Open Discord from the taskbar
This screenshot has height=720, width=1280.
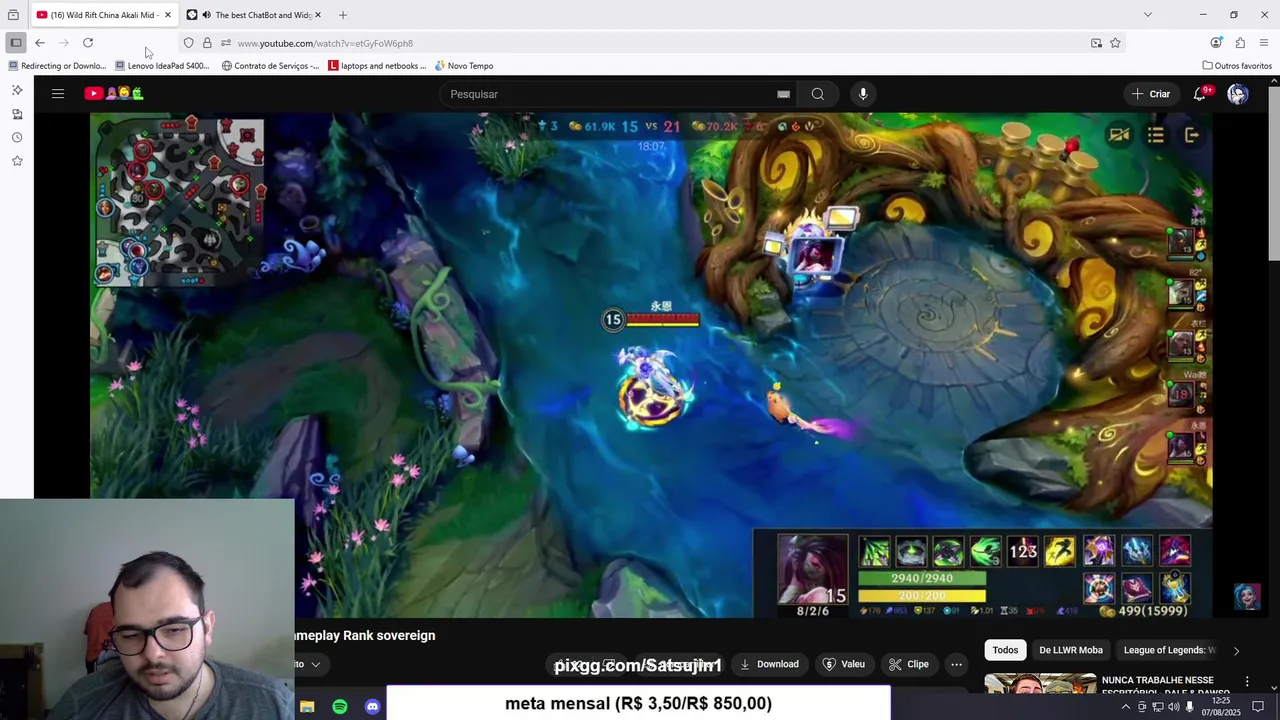tap(372, 707)
